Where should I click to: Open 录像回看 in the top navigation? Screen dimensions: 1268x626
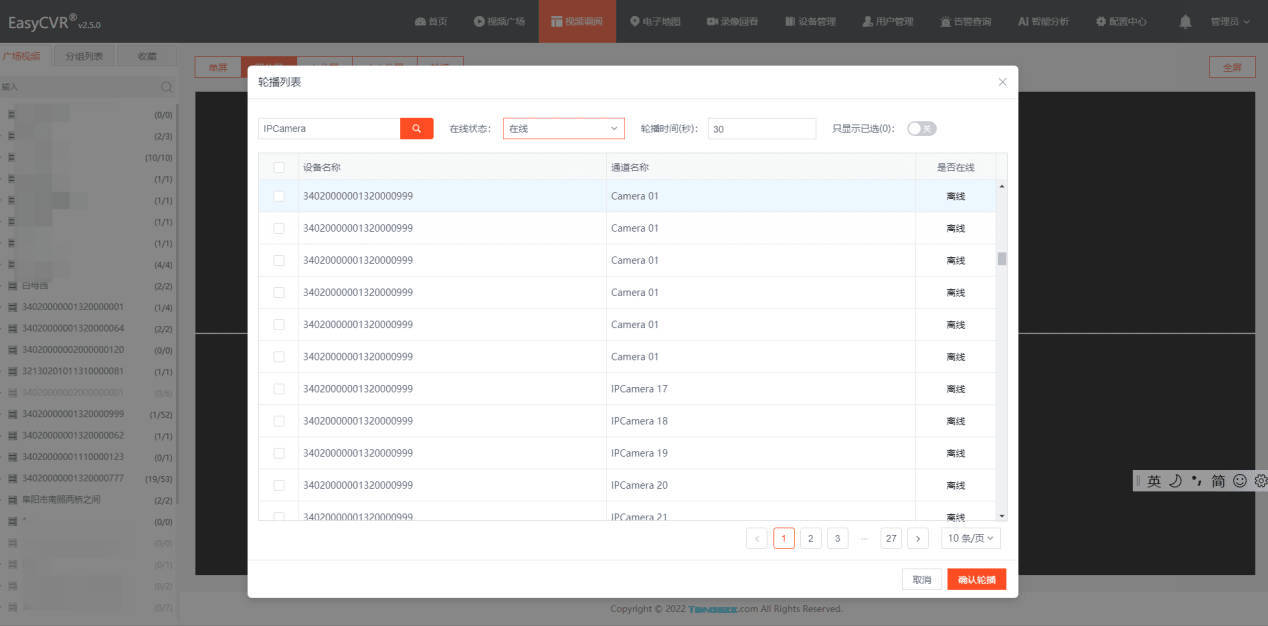coord(732,21)
